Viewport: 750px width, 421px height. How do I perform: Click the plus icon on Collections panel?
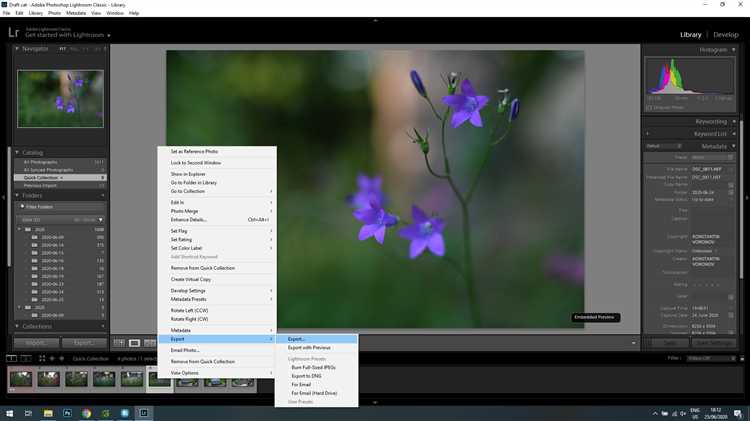(103, 326)
